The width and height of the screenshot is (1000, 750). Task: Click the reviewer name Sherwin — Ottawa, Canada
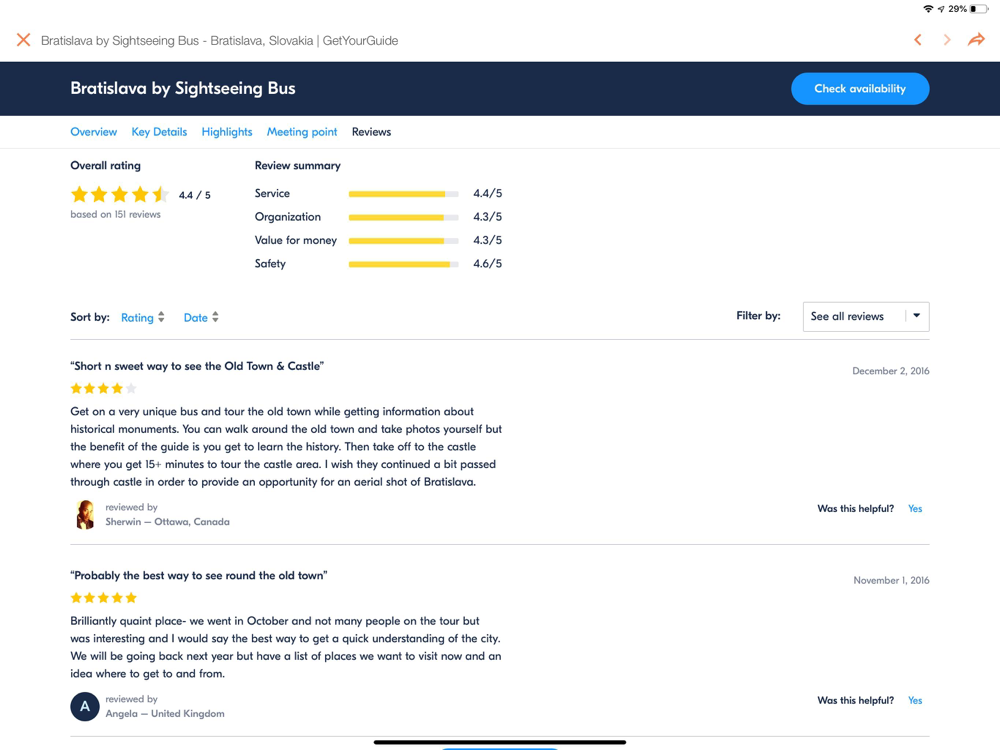tap(167, 522)
